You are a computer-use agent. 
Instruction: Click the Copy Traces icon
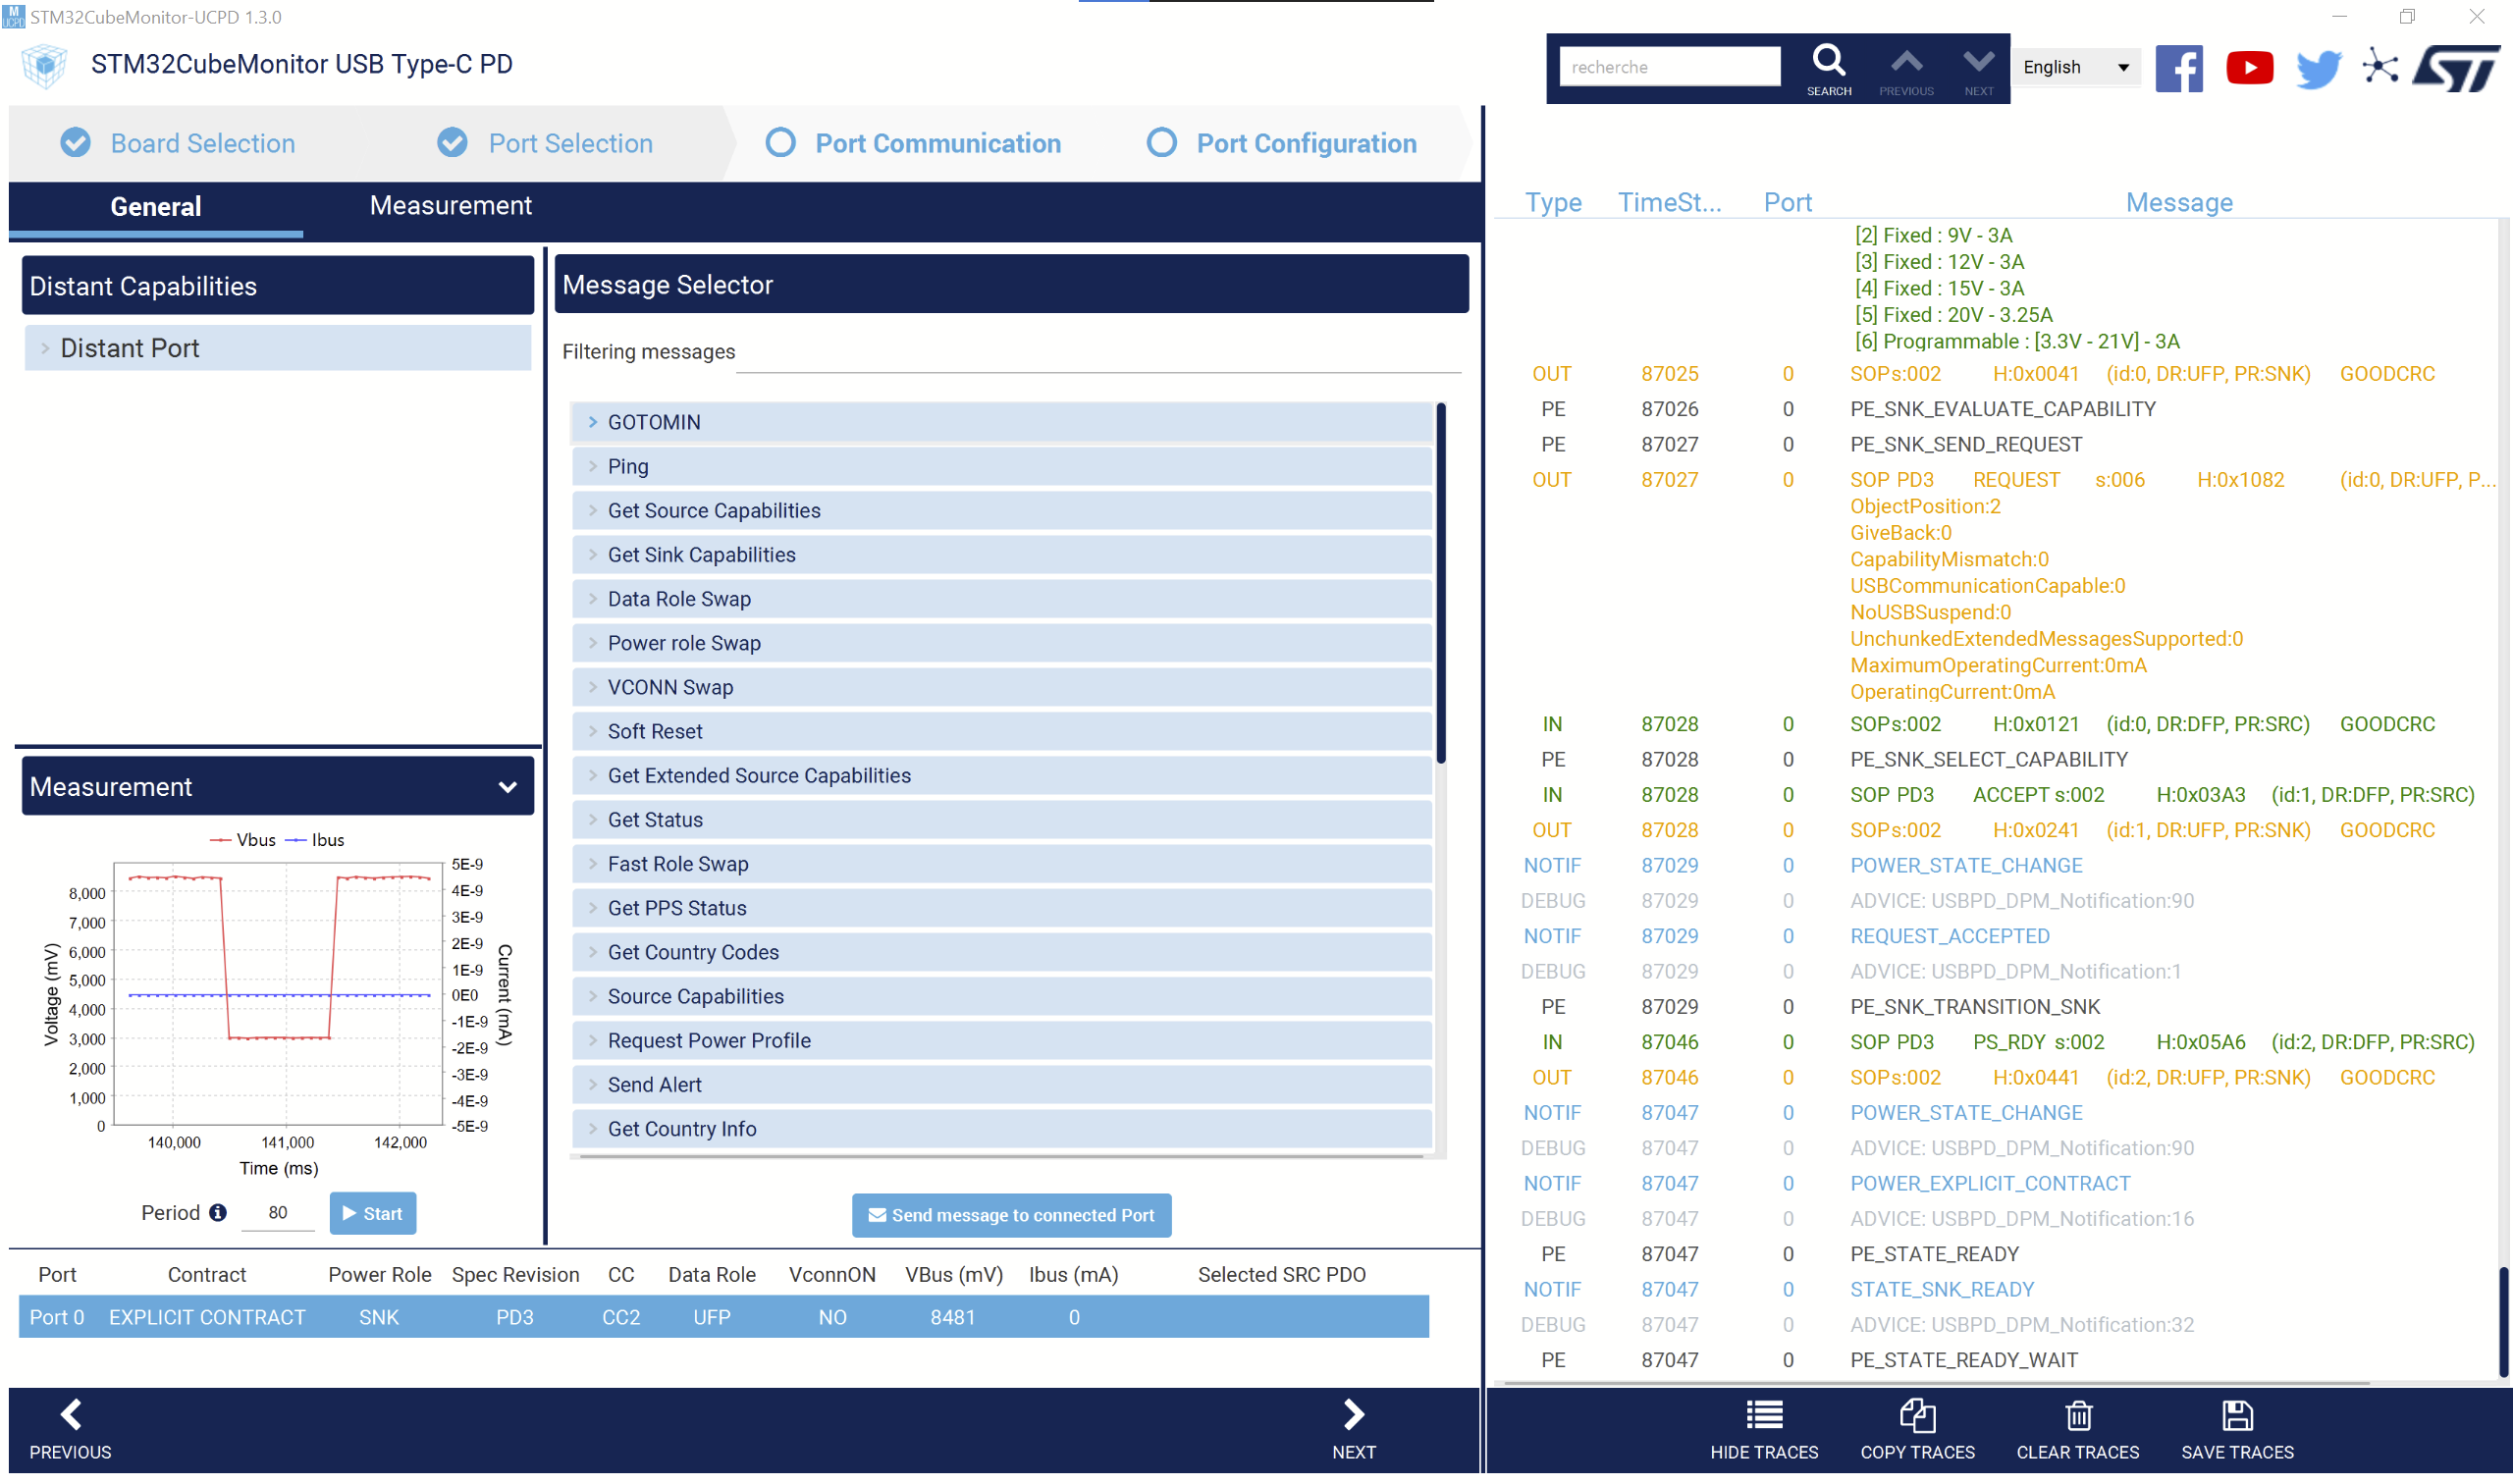point(1917,1416)
